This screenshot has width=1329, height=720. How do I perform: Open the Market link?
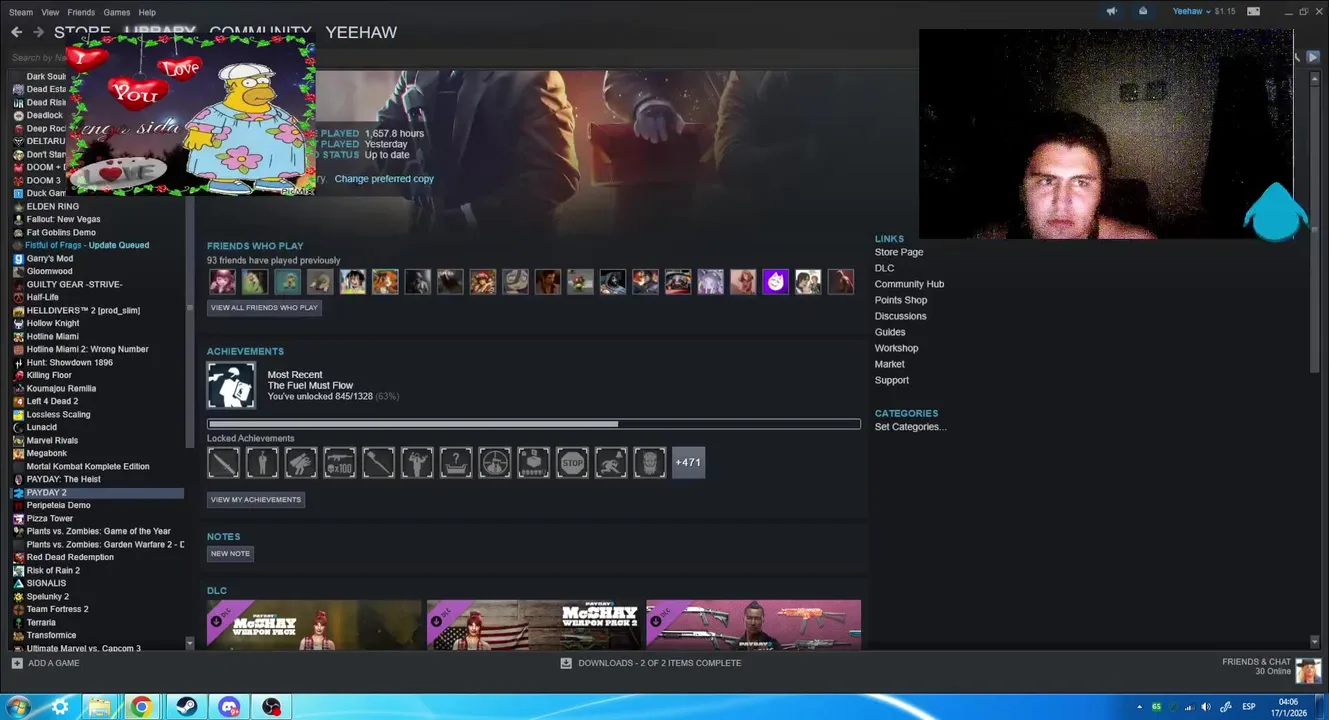(889, 364)
